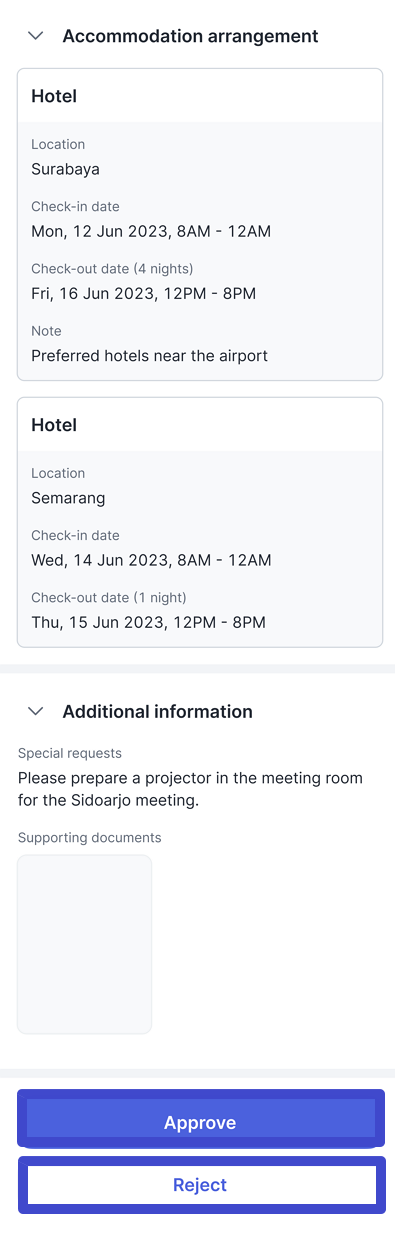This screenshot has width=395, height=1241.
Task: Collapse the Additional information chevron
Action: pyautogui.click(x=36, y=712)
